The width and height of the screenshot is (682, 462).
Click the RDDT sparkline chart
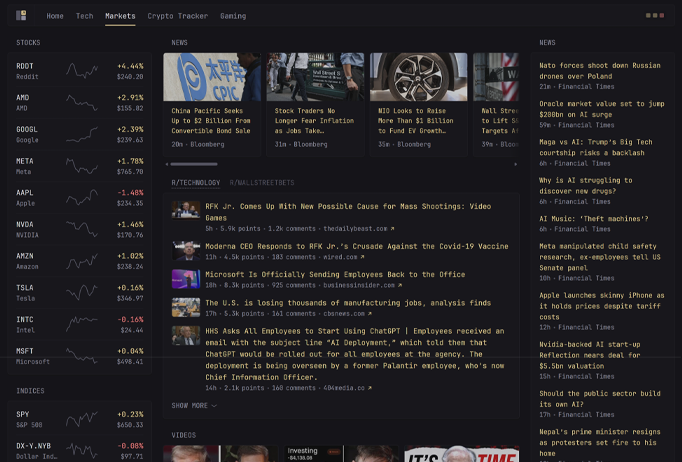point(82,71)
